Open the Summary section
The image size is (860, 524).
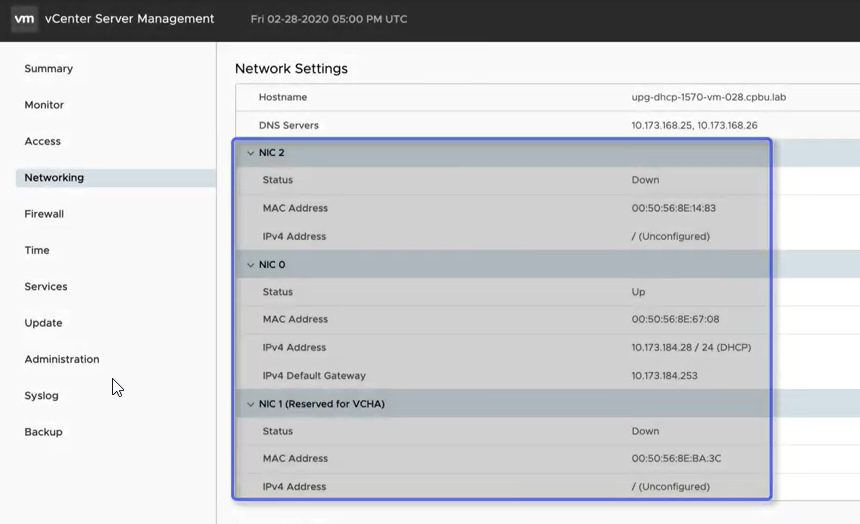point(48,69)
